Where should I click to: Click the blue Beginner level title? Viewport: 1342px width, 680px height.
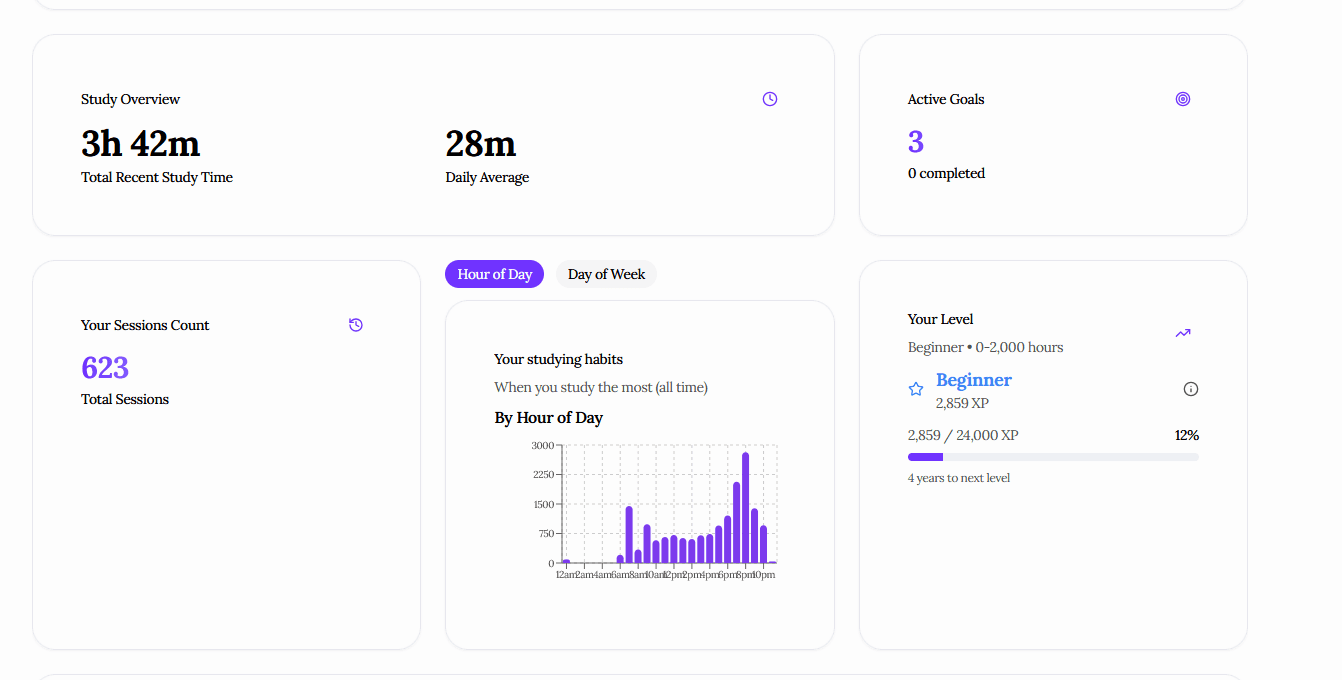(973, 380)
